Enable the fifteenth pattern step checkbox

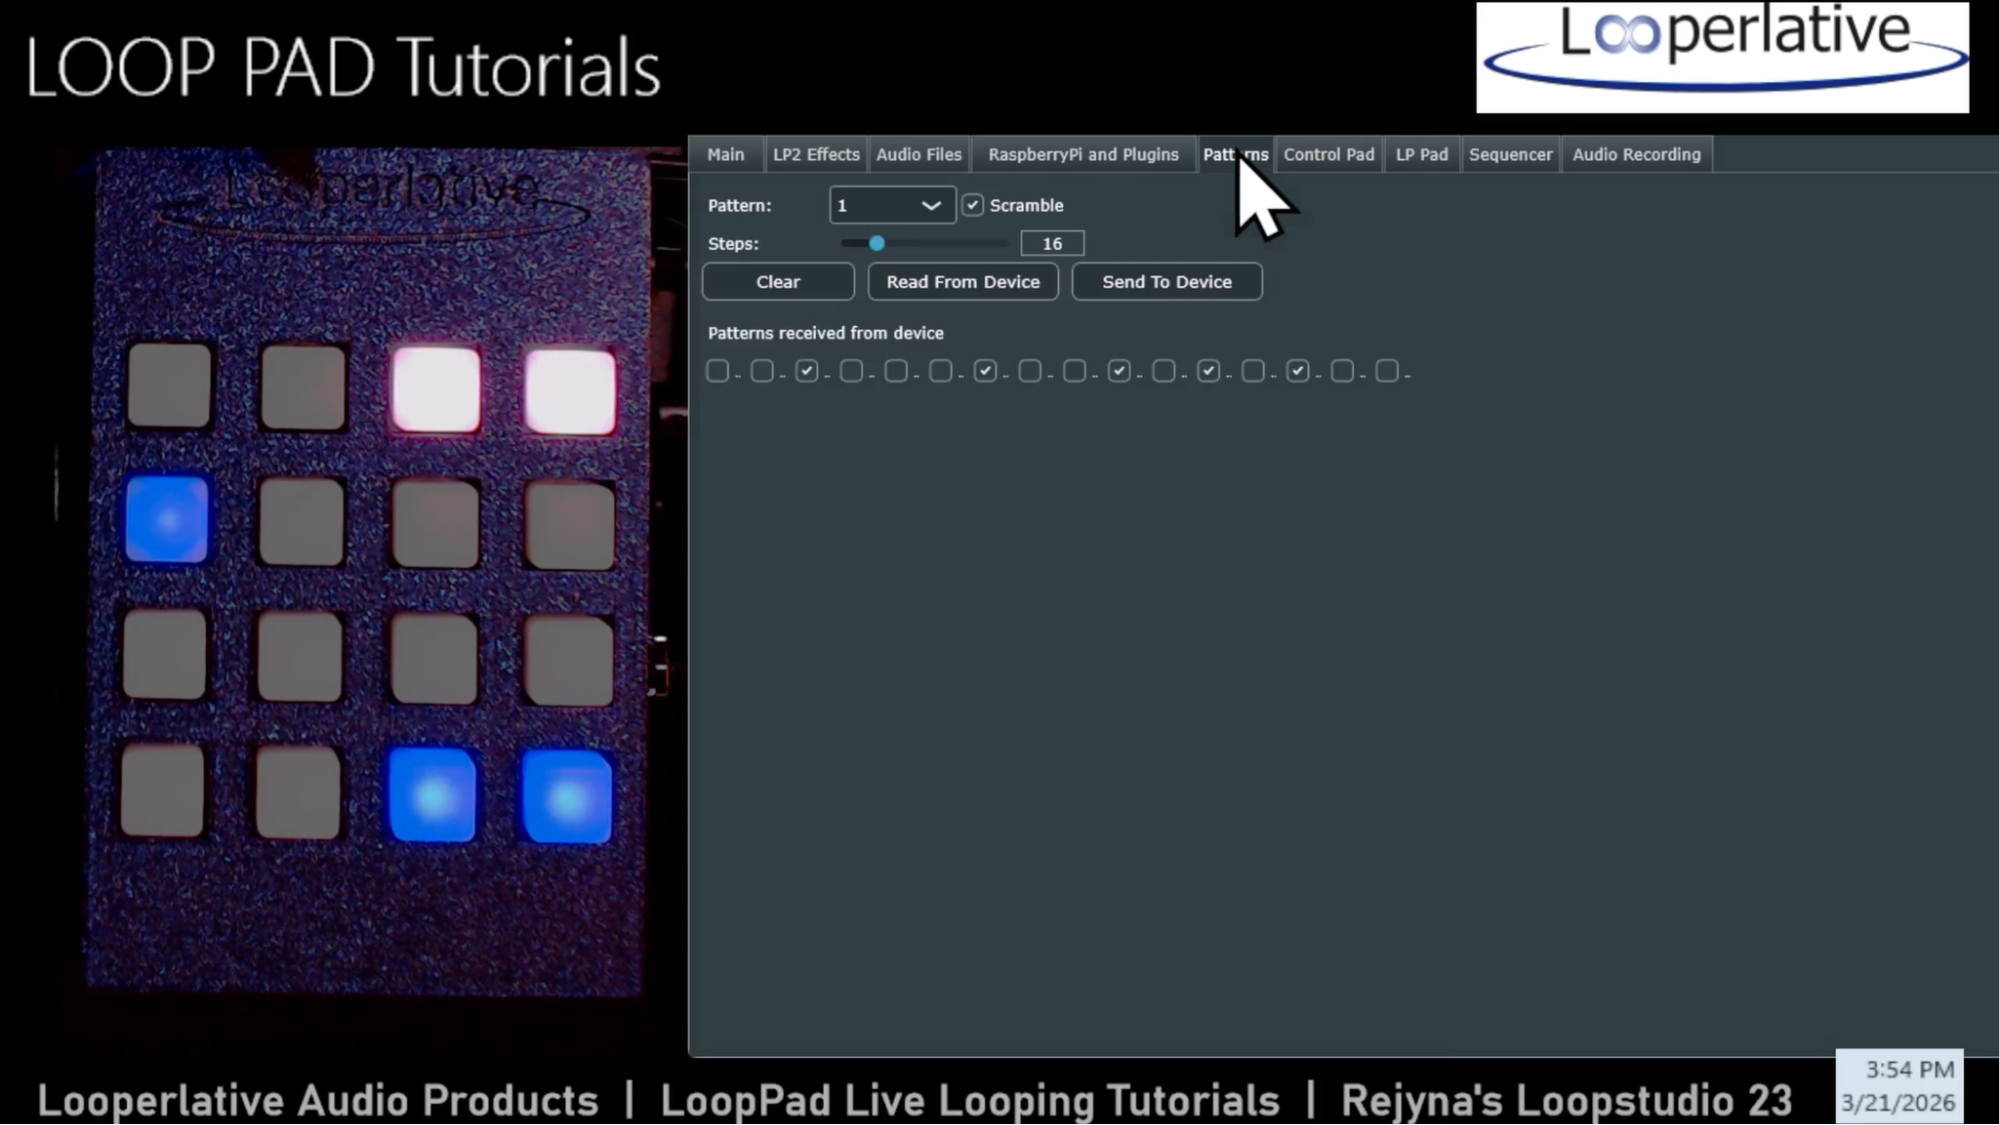tap(1343, 372)
